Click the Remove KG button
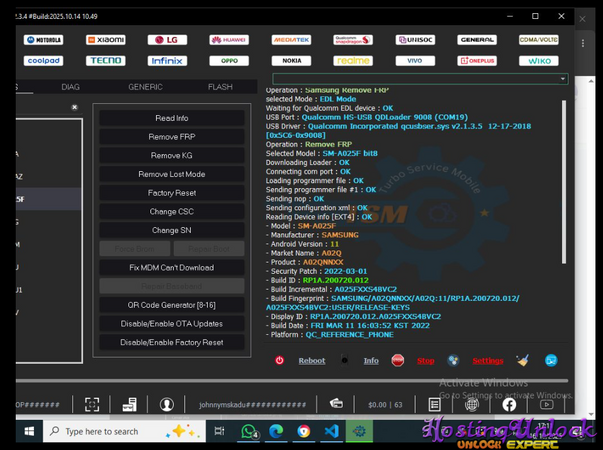Viewport: 603px width, 450px height. coord(172,155)
